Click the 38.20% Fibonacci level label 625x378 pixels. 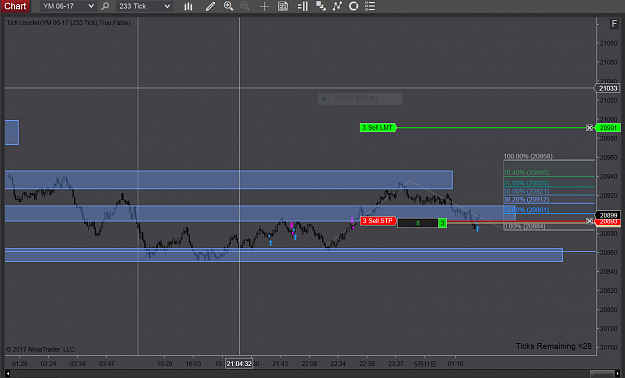click(526, 199)
